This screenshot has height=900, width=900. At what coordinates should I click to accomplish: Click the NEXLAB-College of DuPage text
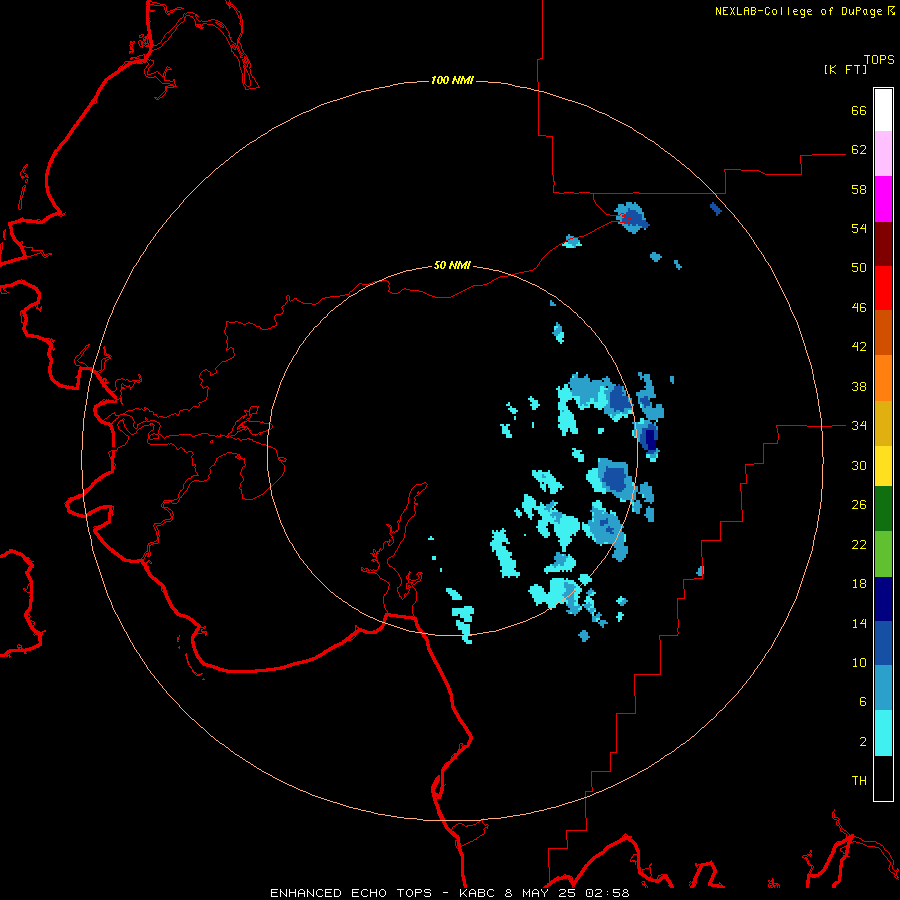point(798,11)
